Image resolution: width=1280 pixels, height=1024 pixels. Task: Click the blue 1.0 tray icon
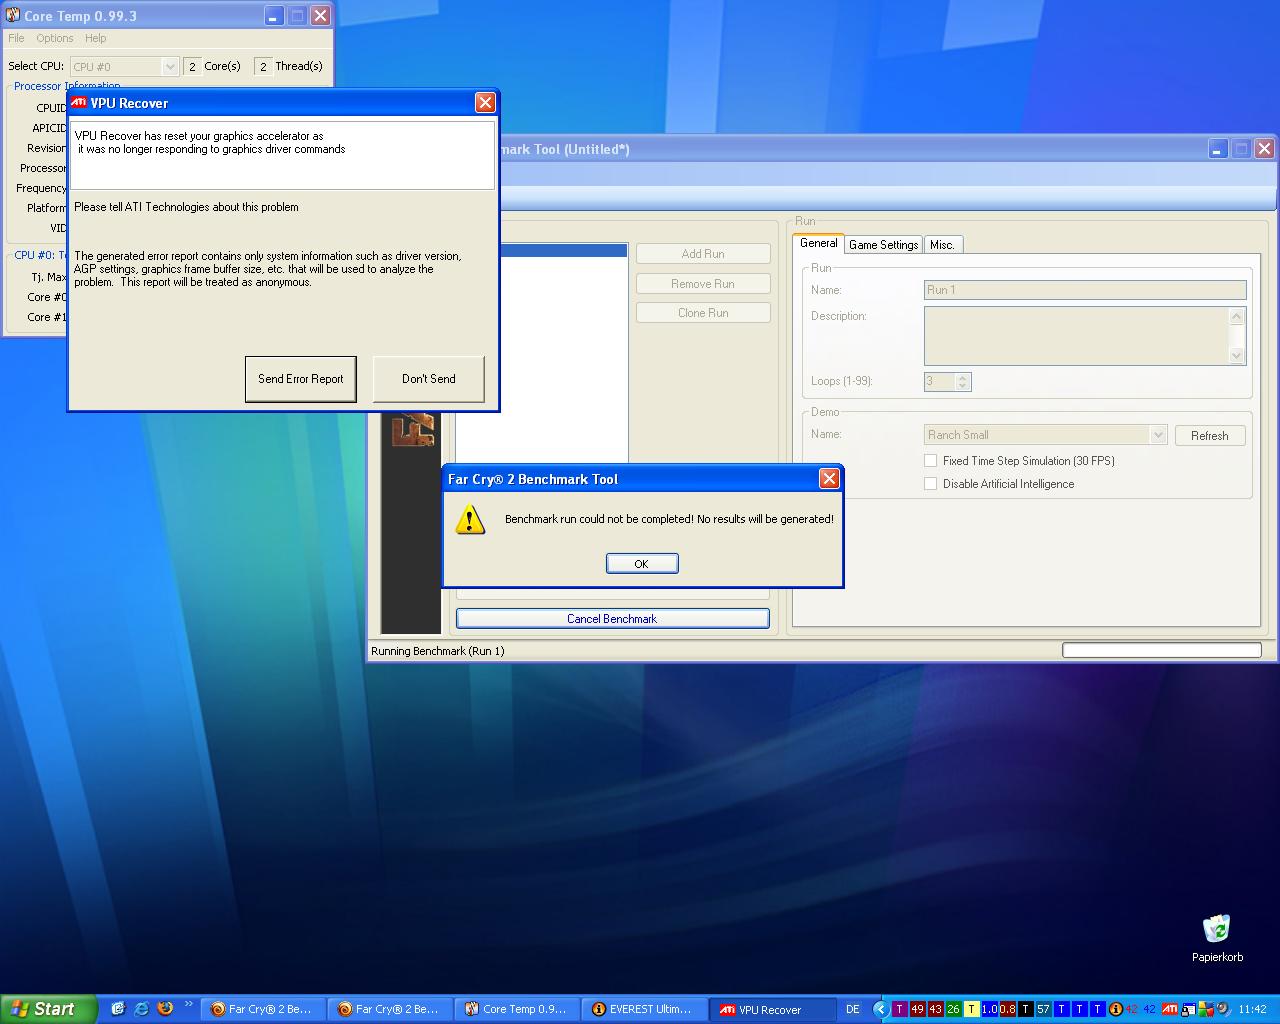click(x=989, y=1009)
